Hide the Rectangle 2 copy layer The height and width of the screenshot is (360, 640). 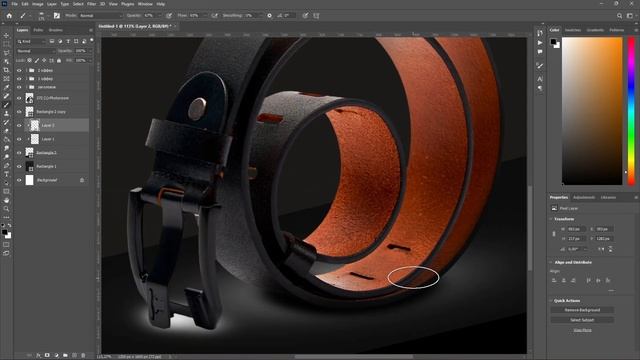(x=19, y=111)
